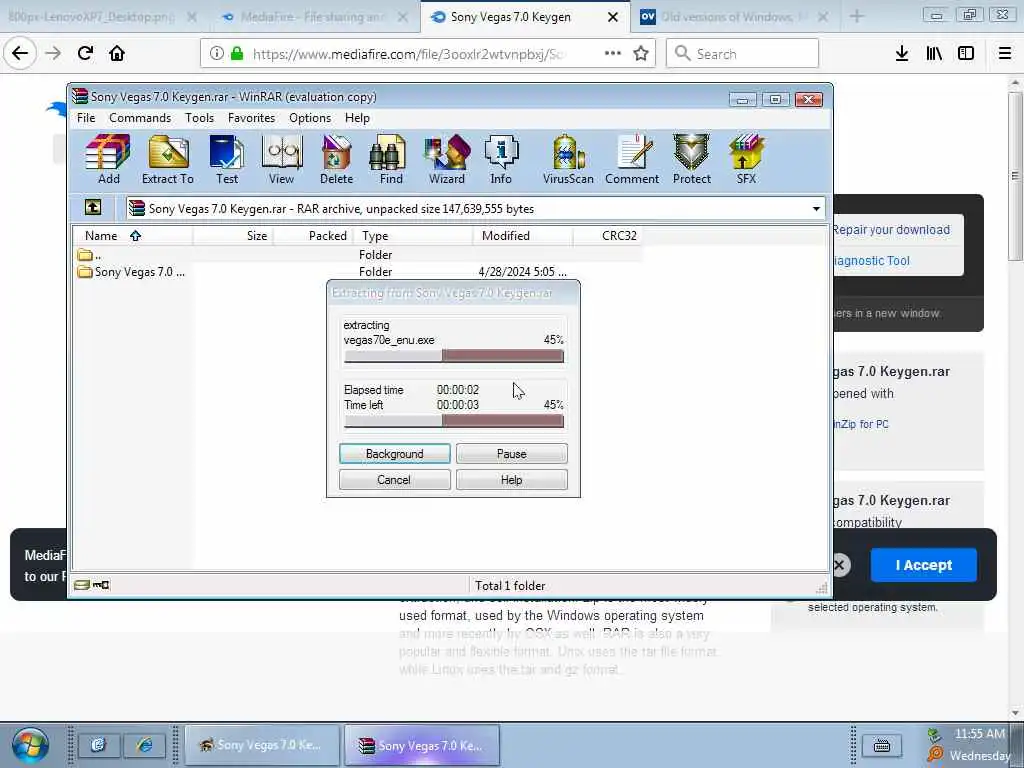Screen dimensions: 1024x768
Task: Open the Options menu
Action: [310, 118]
